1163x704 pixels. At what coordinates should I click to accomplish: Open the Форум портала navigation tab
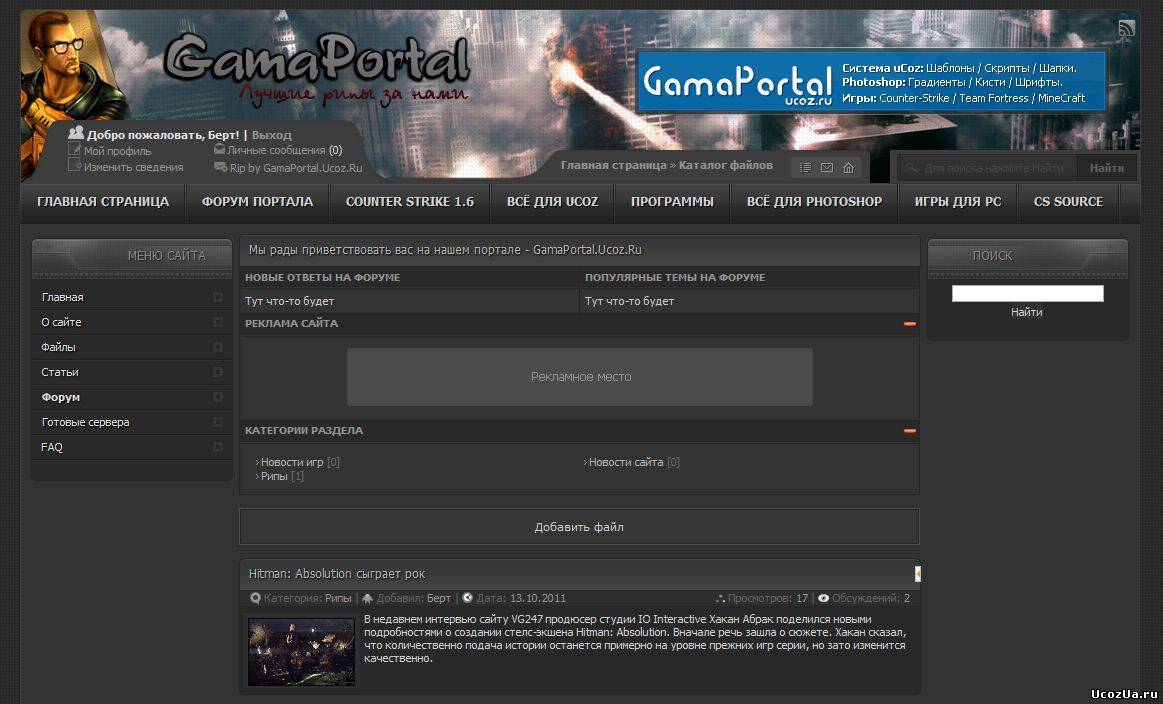[x=257, y=202]
